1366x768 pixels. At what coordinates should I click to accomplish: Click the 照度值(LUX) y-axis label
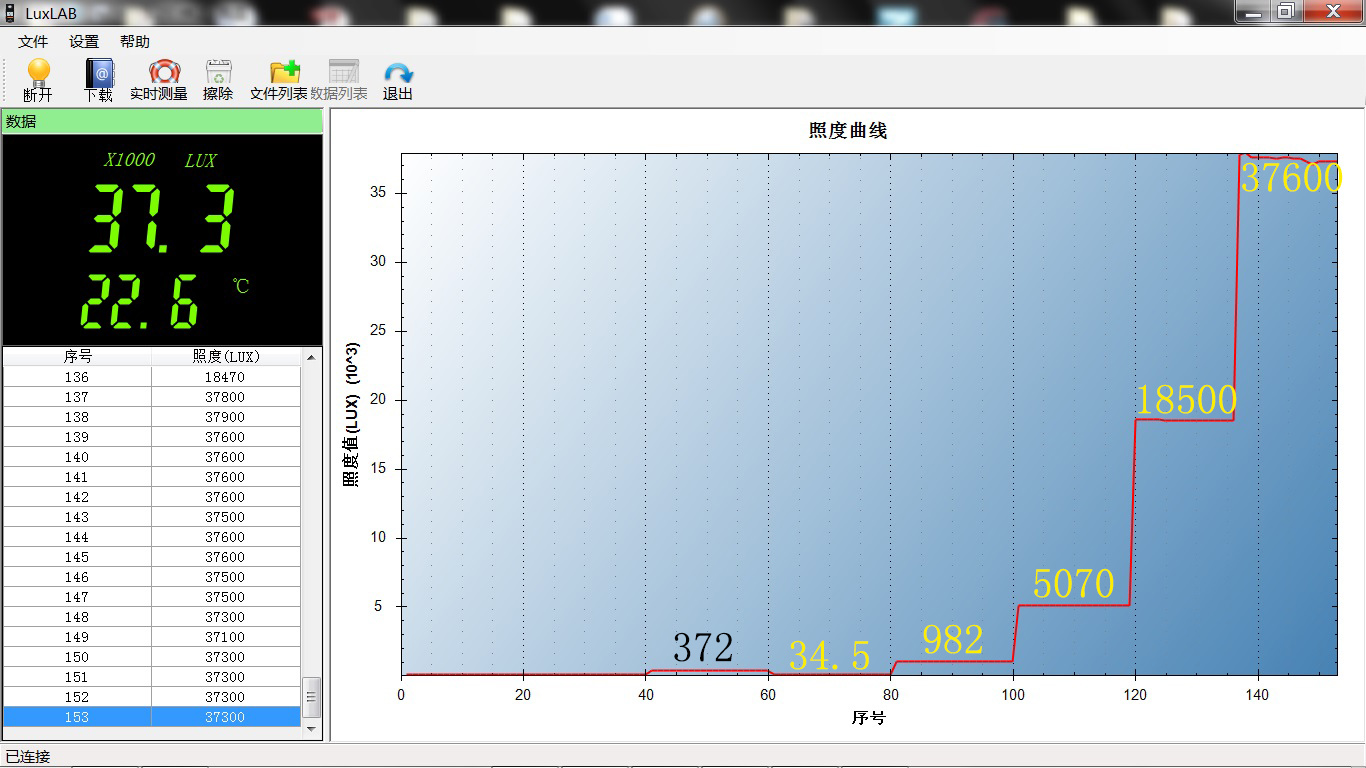(x=350, y=413)
